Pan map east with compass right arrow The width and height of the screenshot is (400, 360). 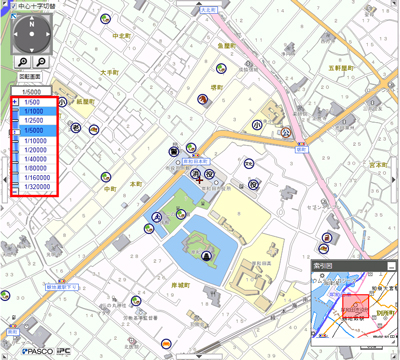48,34
